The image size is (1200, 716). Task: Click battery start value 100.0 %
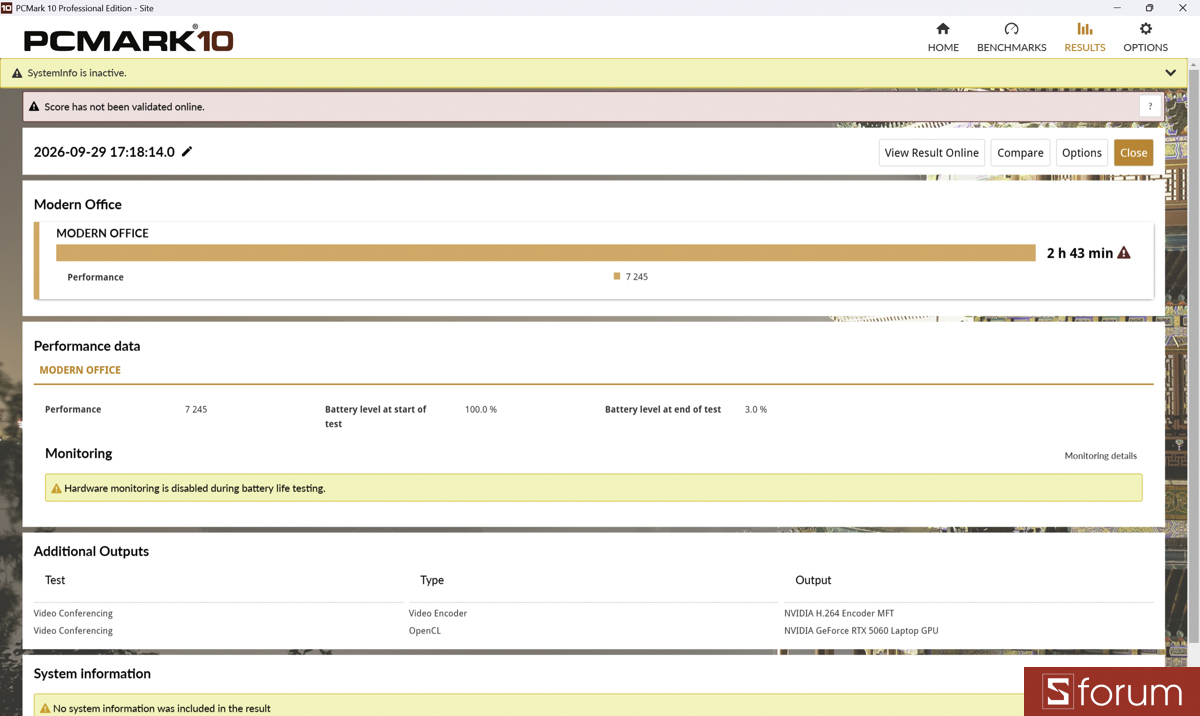(x=481, y=410)
